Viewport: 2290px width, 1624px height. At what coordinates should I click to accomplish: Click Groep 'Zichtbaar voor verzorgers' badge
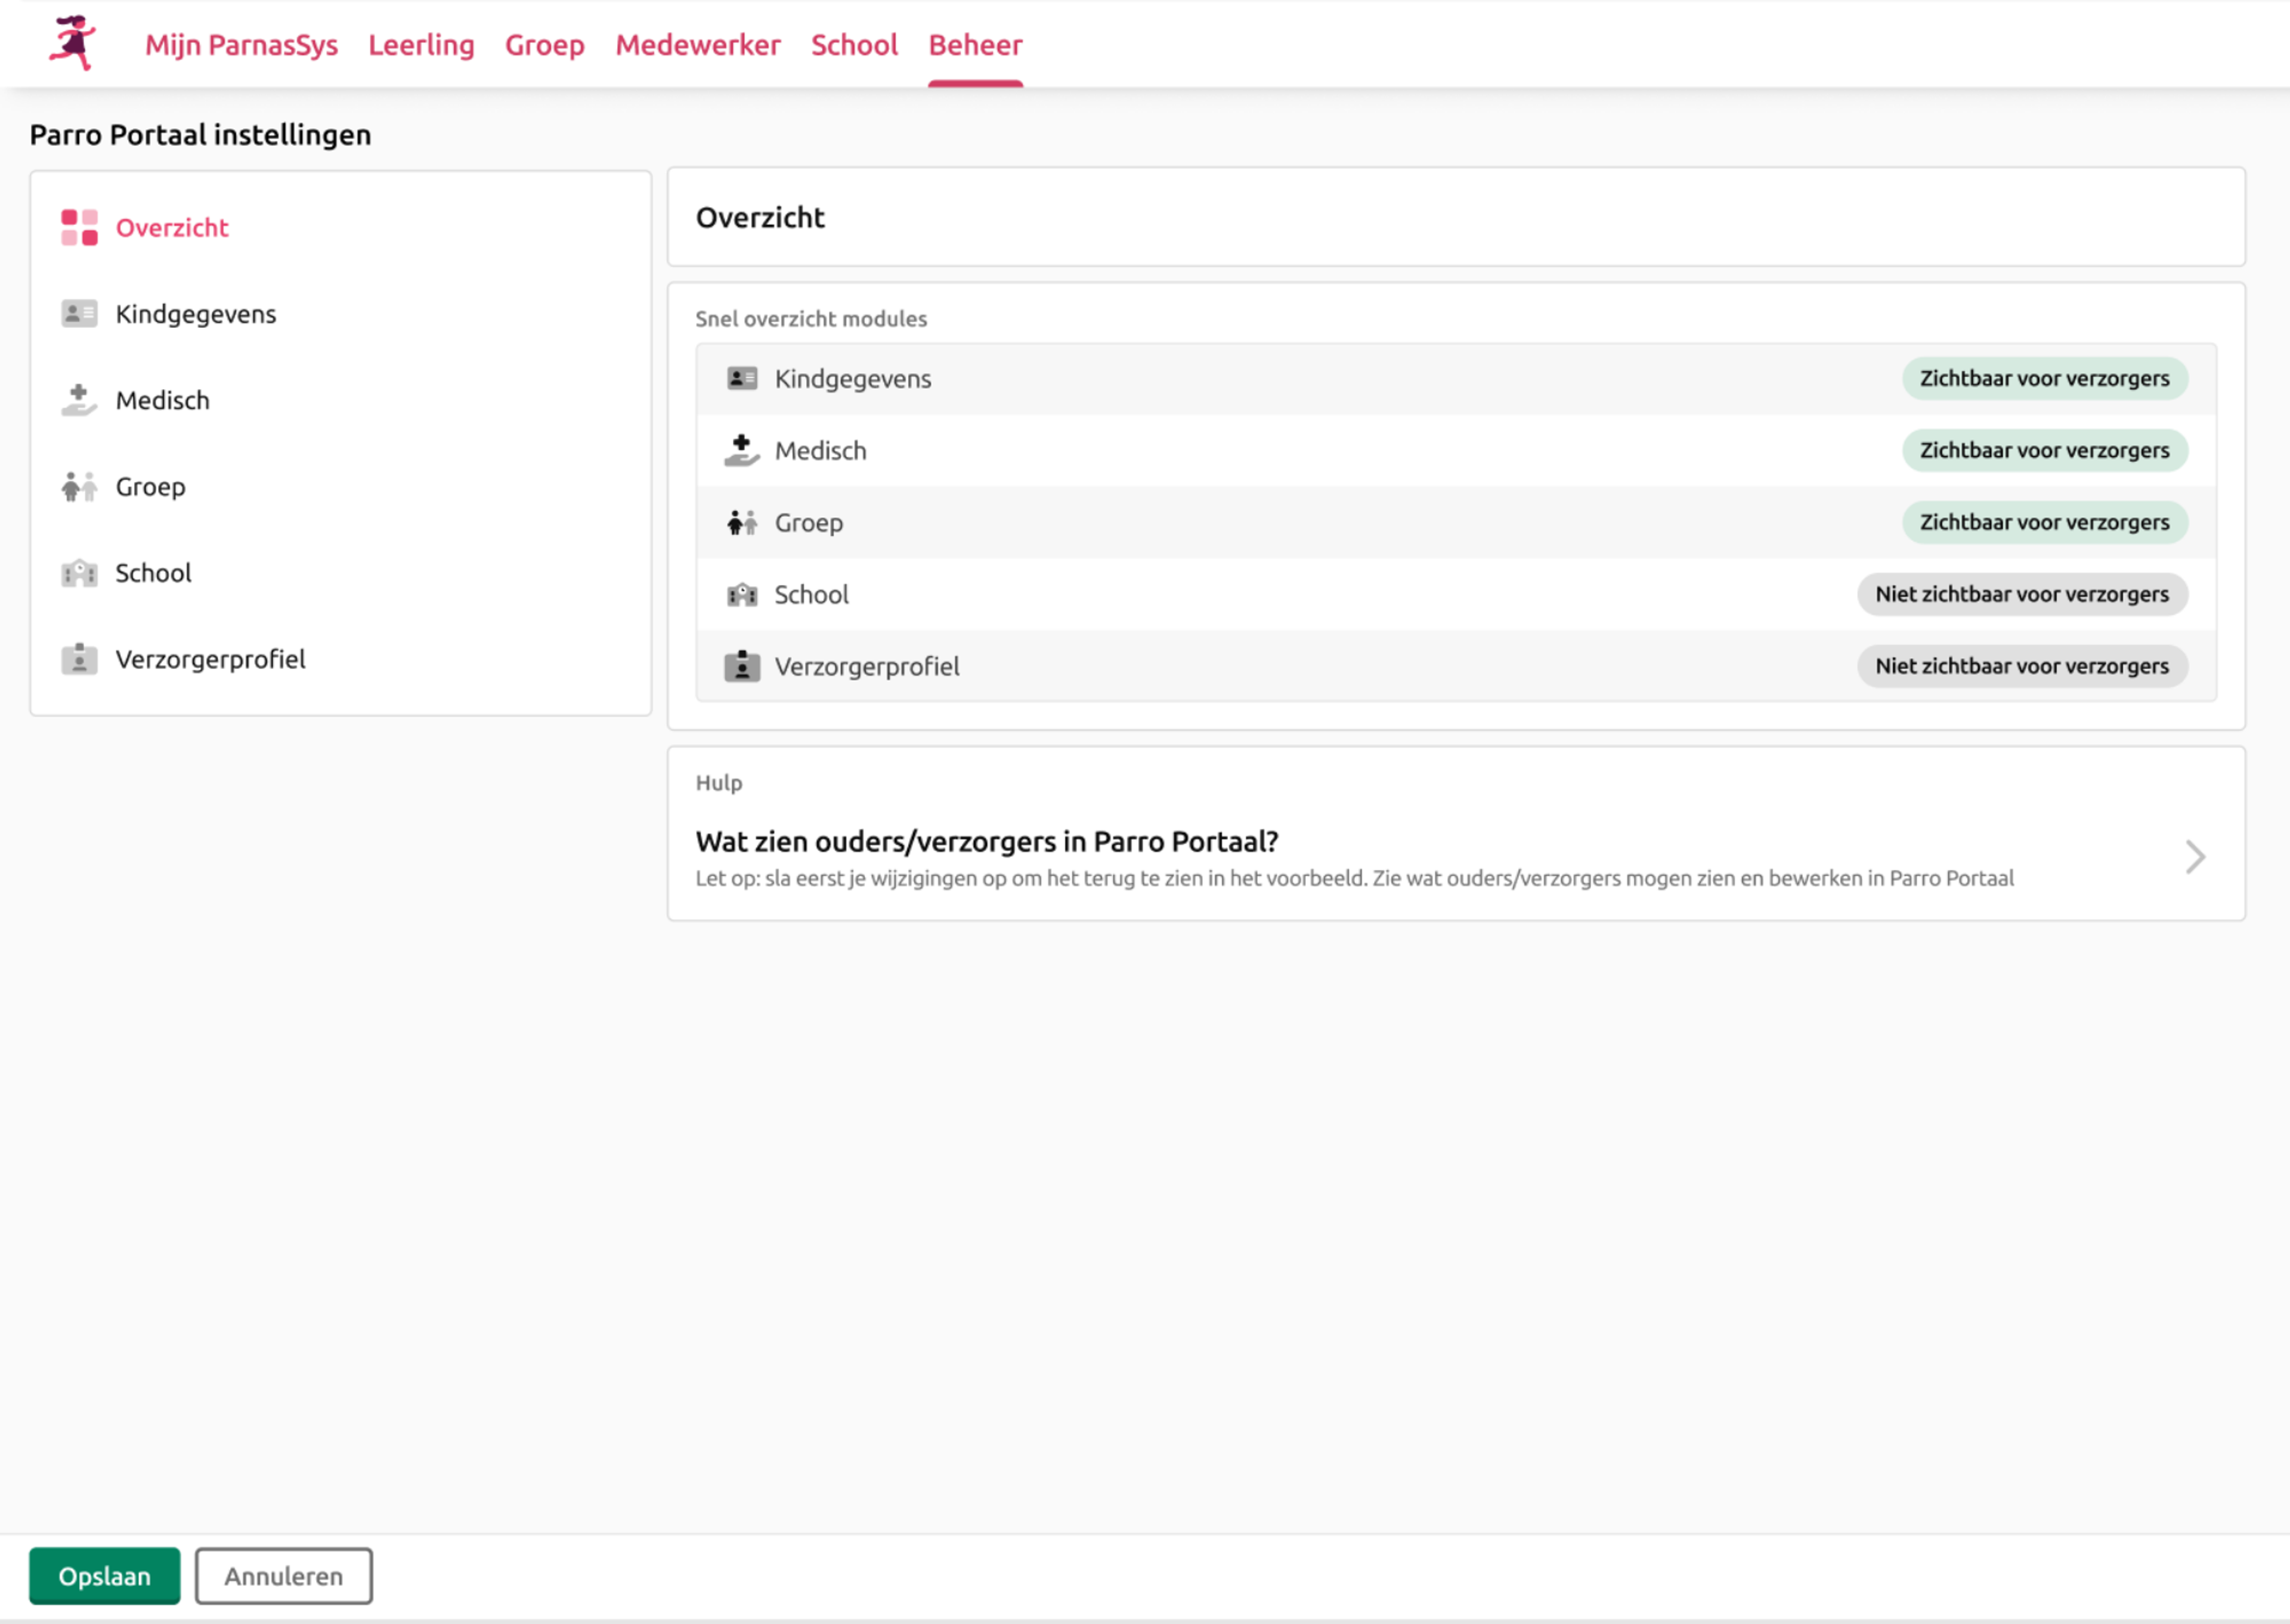coord(2045,522)
